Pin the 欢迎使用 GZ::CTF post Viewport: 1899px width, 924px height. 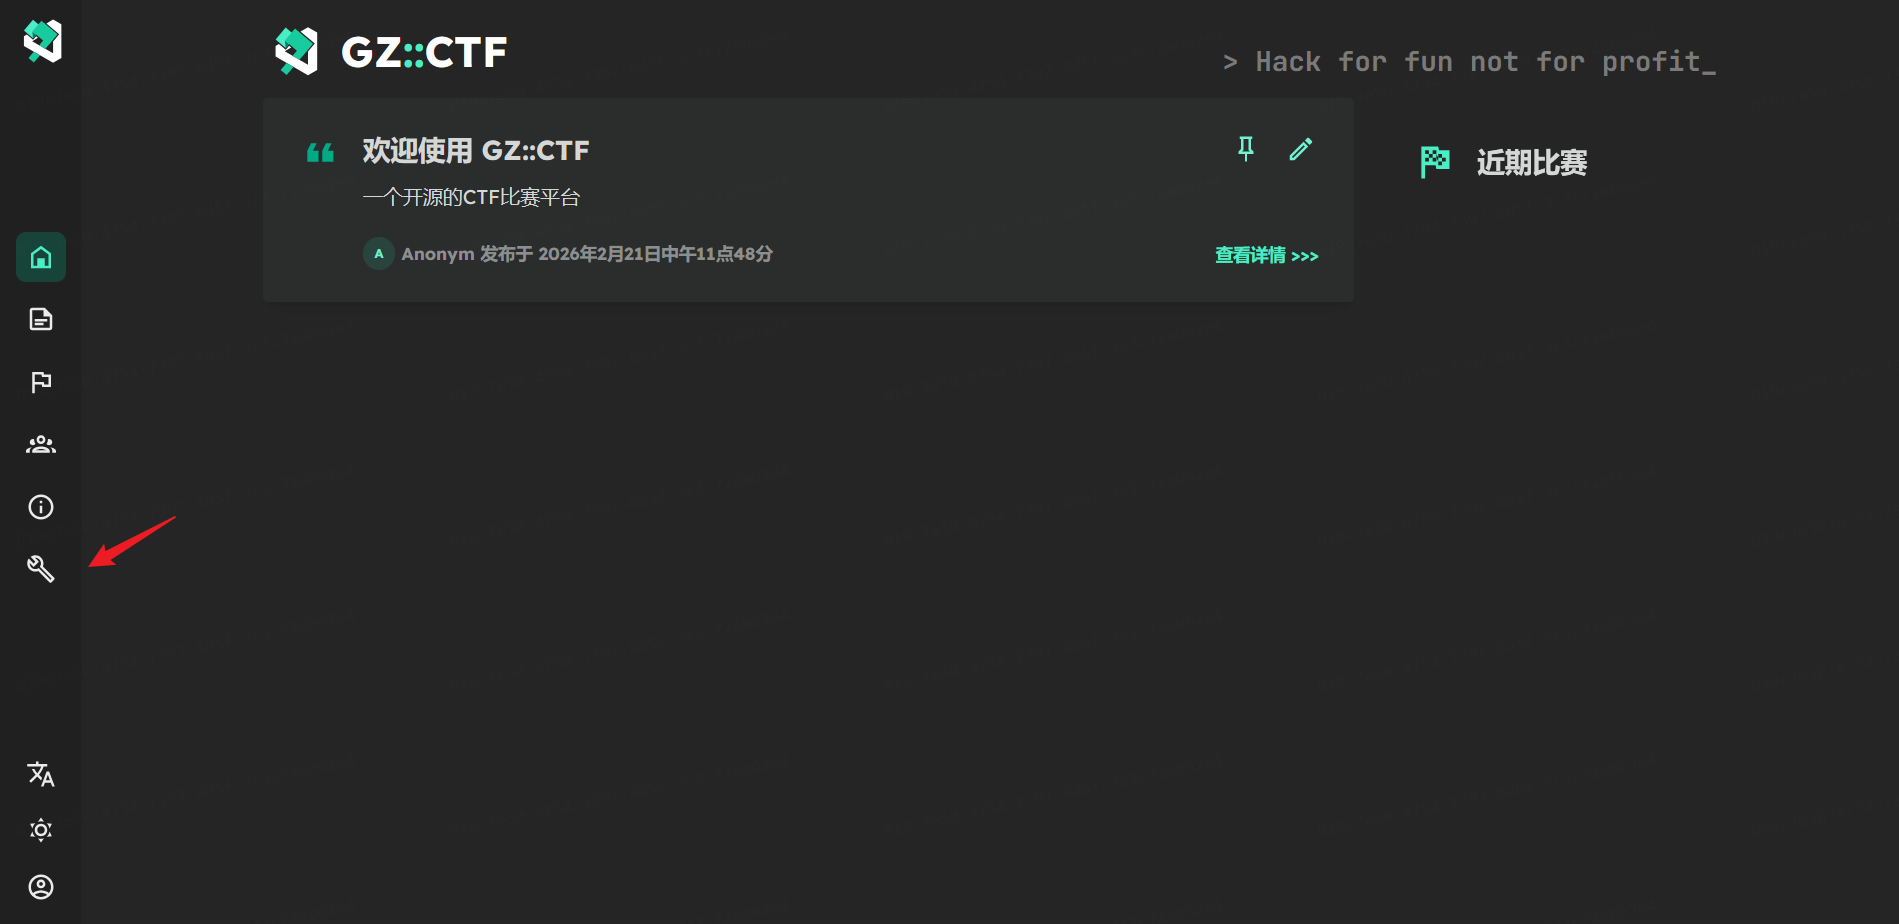[x=1246, y=149]
